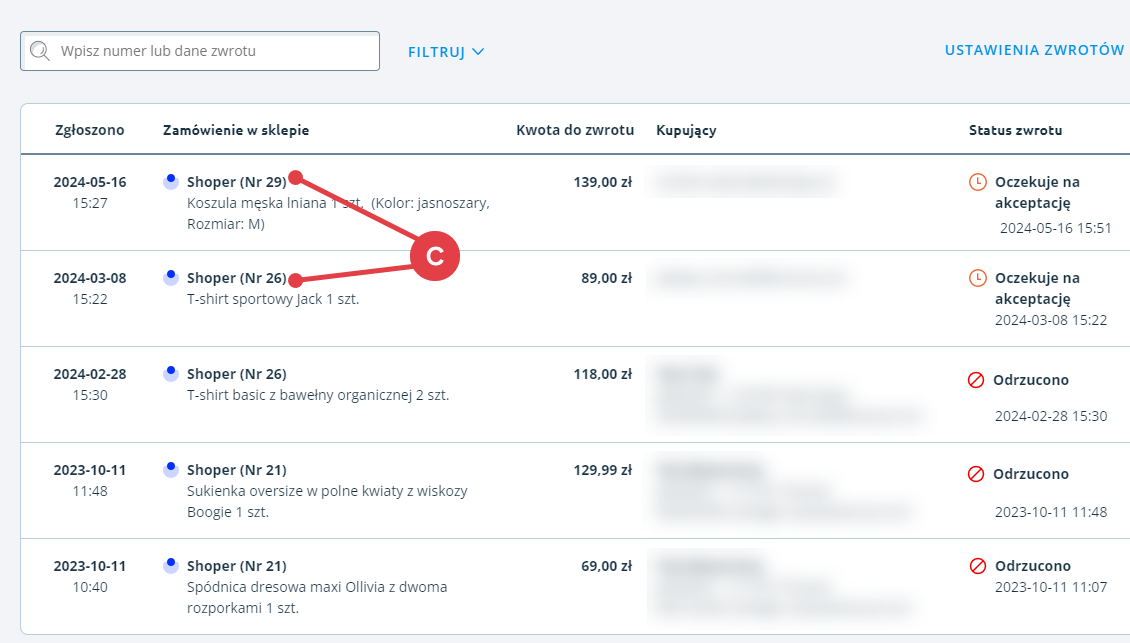Click the red C annotation marker

click(x=435, y=256)
